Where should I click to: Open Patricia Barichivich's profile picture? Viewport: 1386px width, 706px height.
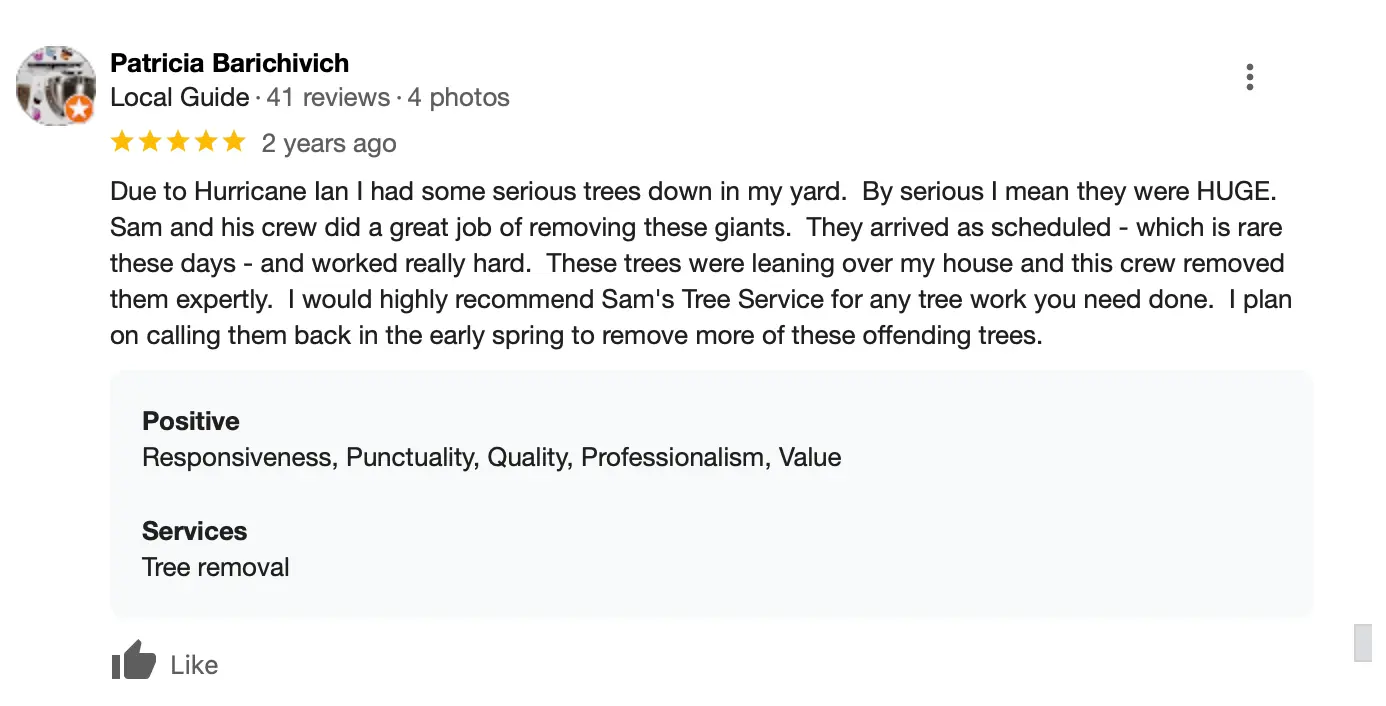tap(55, 84)
